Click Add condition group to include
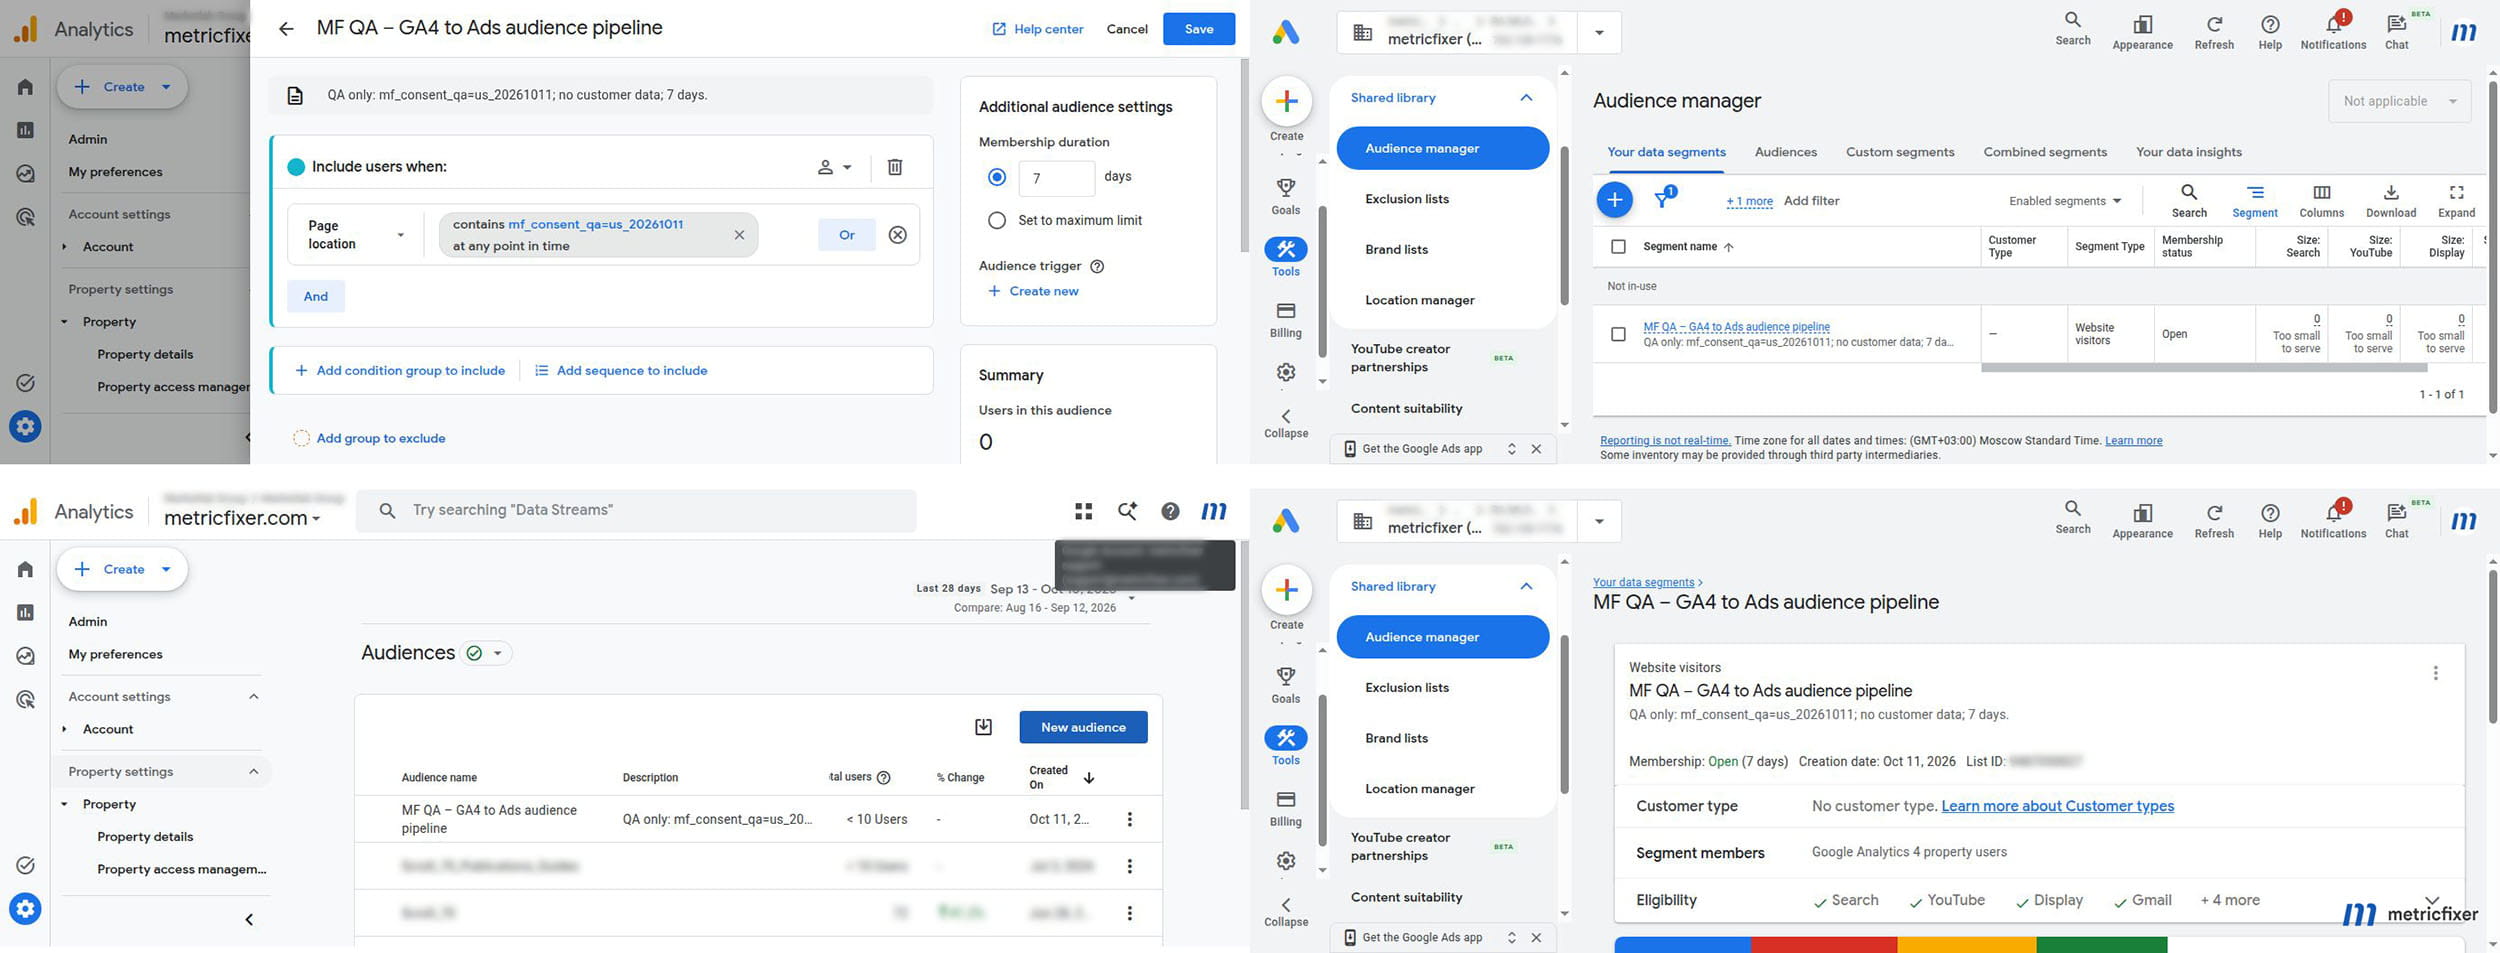 click(x=399, y=371)
